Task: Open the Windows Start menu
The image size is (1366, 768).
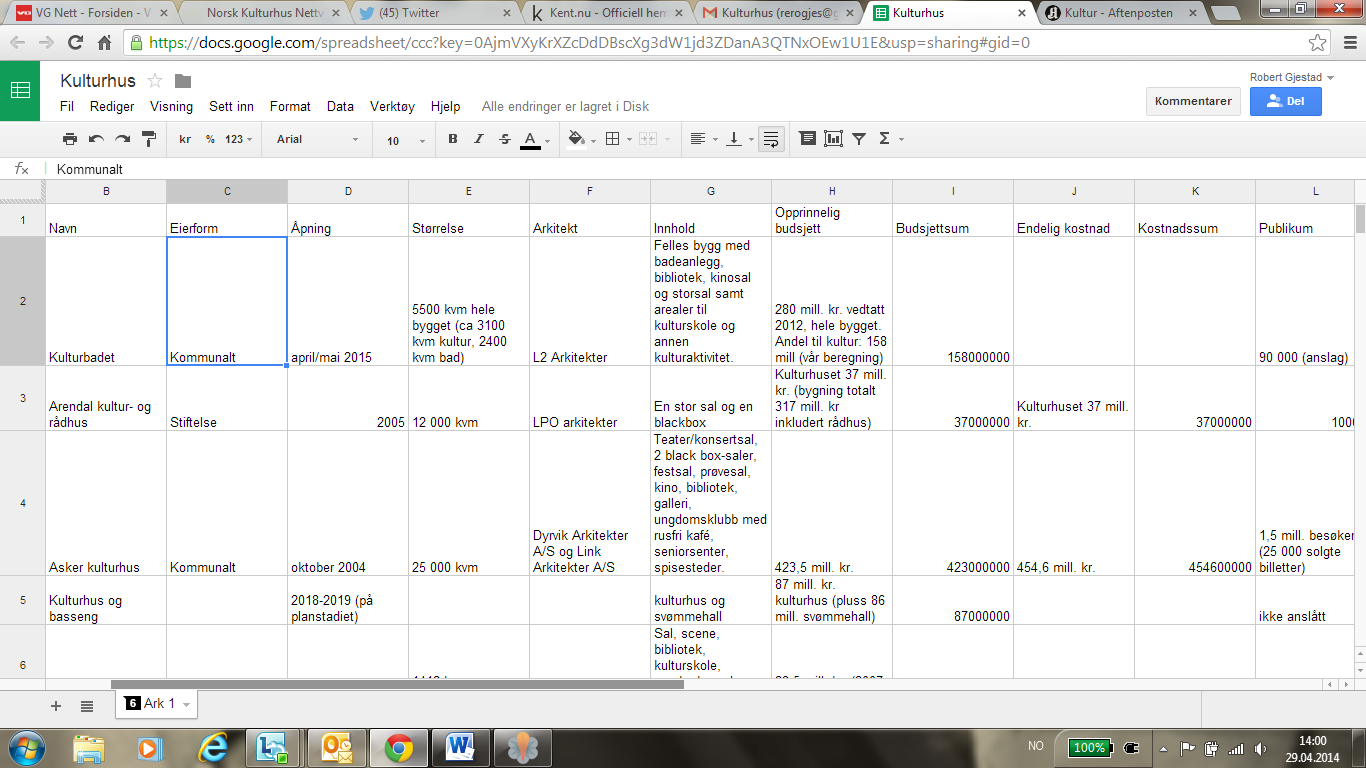Action: tap(26, 746)
